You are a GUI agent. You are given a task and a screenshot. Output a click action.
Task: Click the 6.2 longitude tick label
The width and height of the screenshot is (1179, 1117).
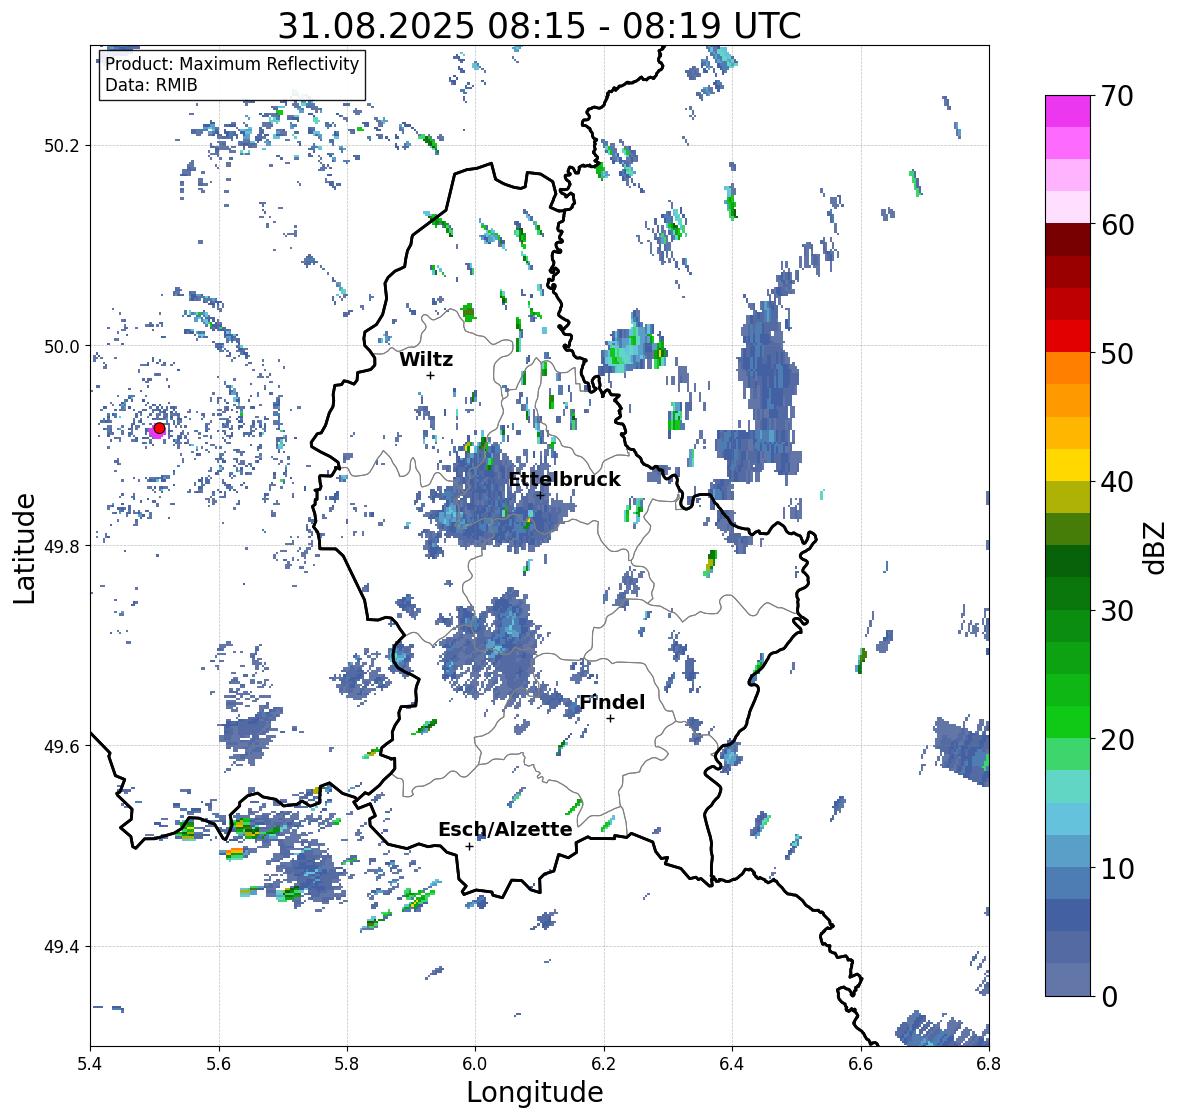(604, 1063)
